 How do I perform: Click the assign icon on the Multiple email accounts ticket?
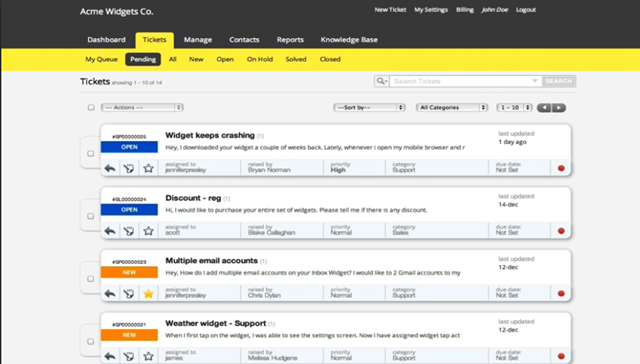click(129, 293)
